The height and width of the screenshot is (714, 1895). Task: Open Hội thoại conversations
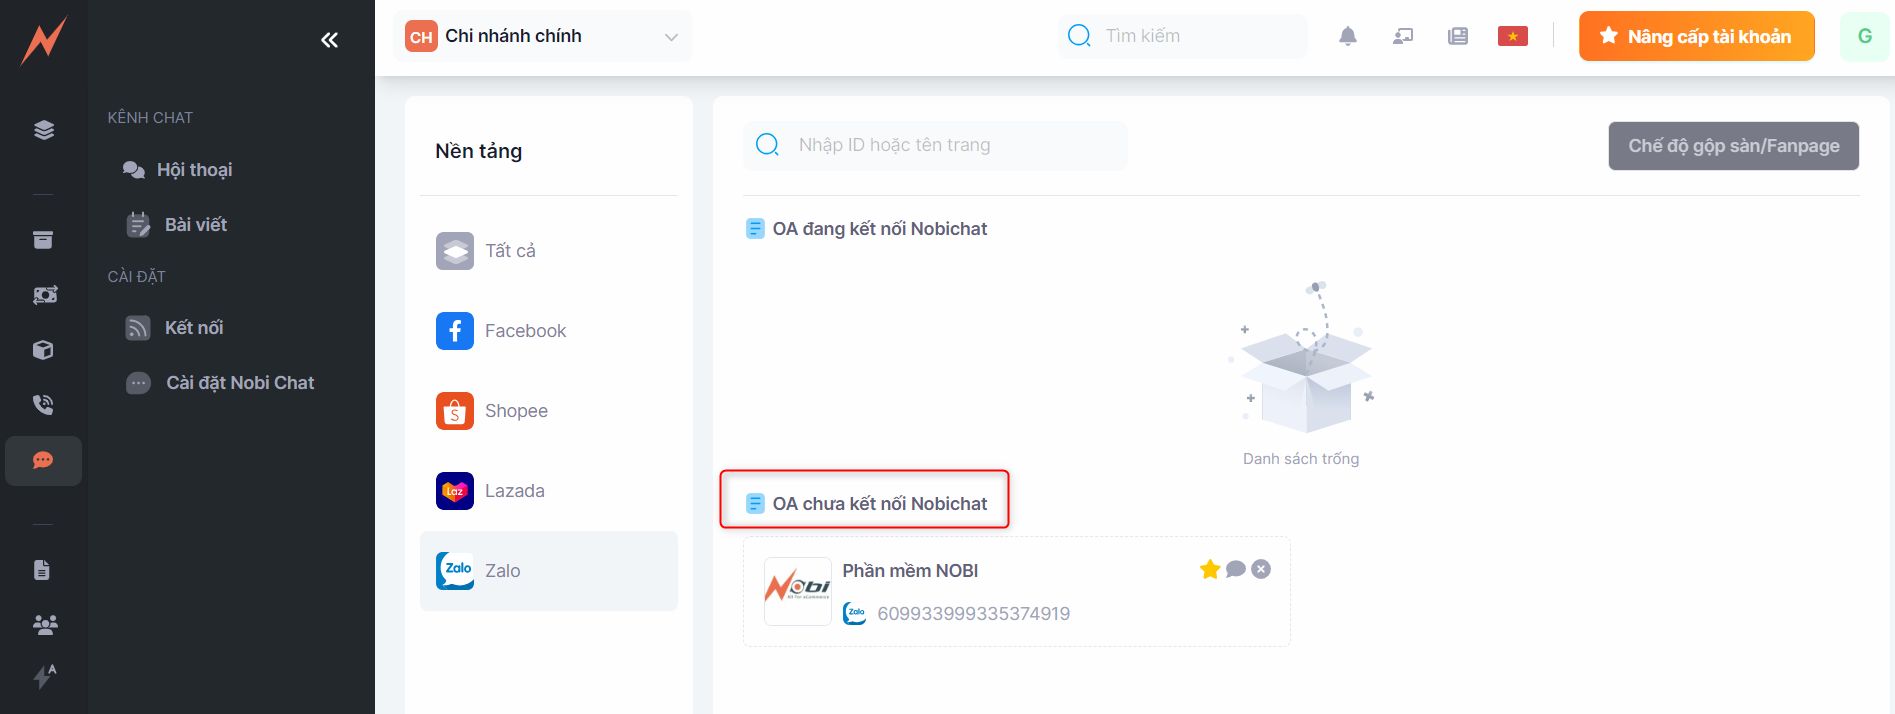coord(177,170)
